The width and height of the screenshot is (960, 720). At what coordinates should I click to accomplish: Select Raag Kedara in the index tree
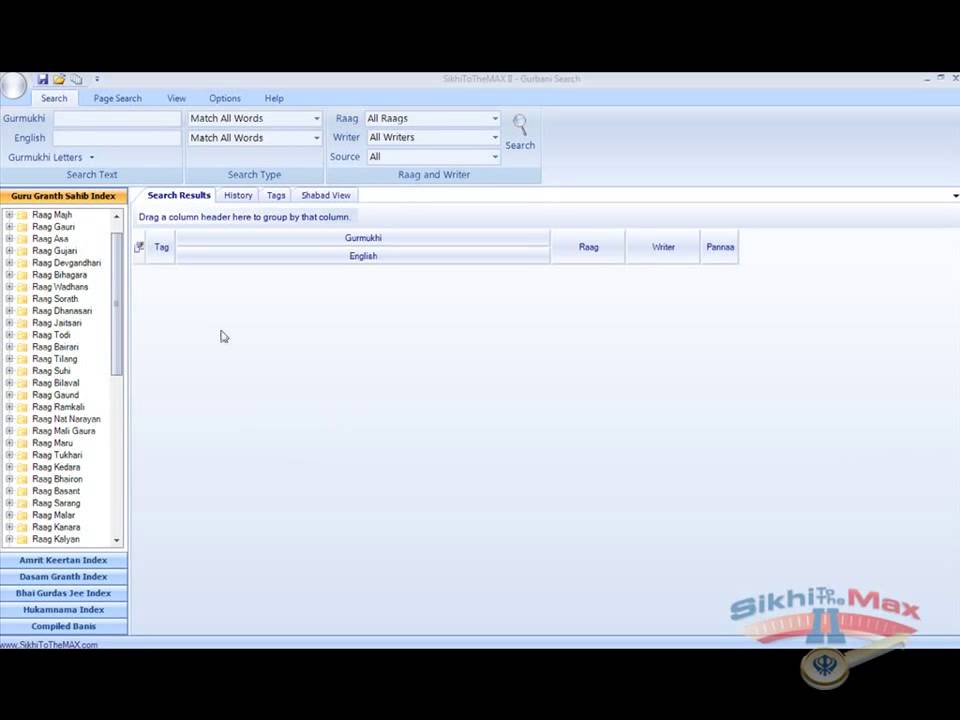pos(56,467)
